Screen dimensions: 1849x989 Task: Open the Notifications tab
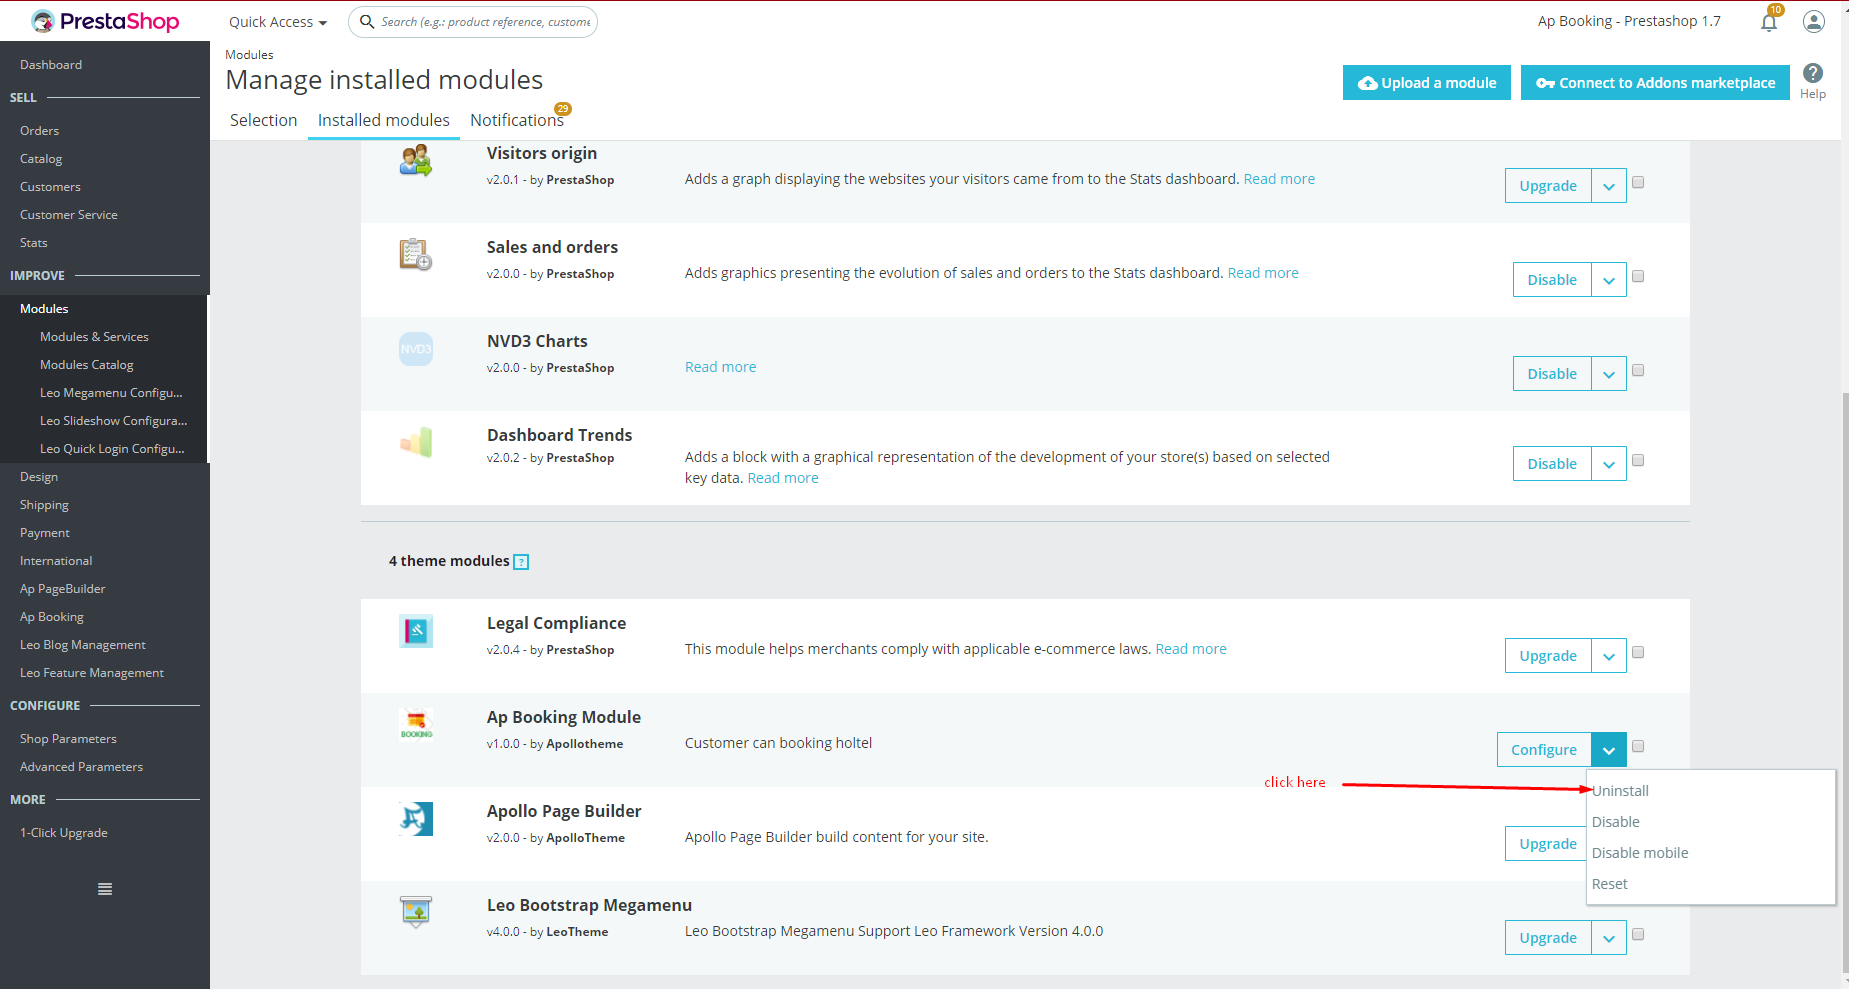[x=517, y=120]
